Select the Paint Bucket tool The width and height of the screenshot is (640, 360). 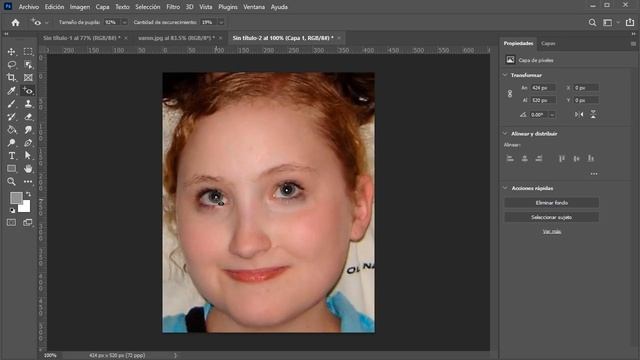point(11,130)
